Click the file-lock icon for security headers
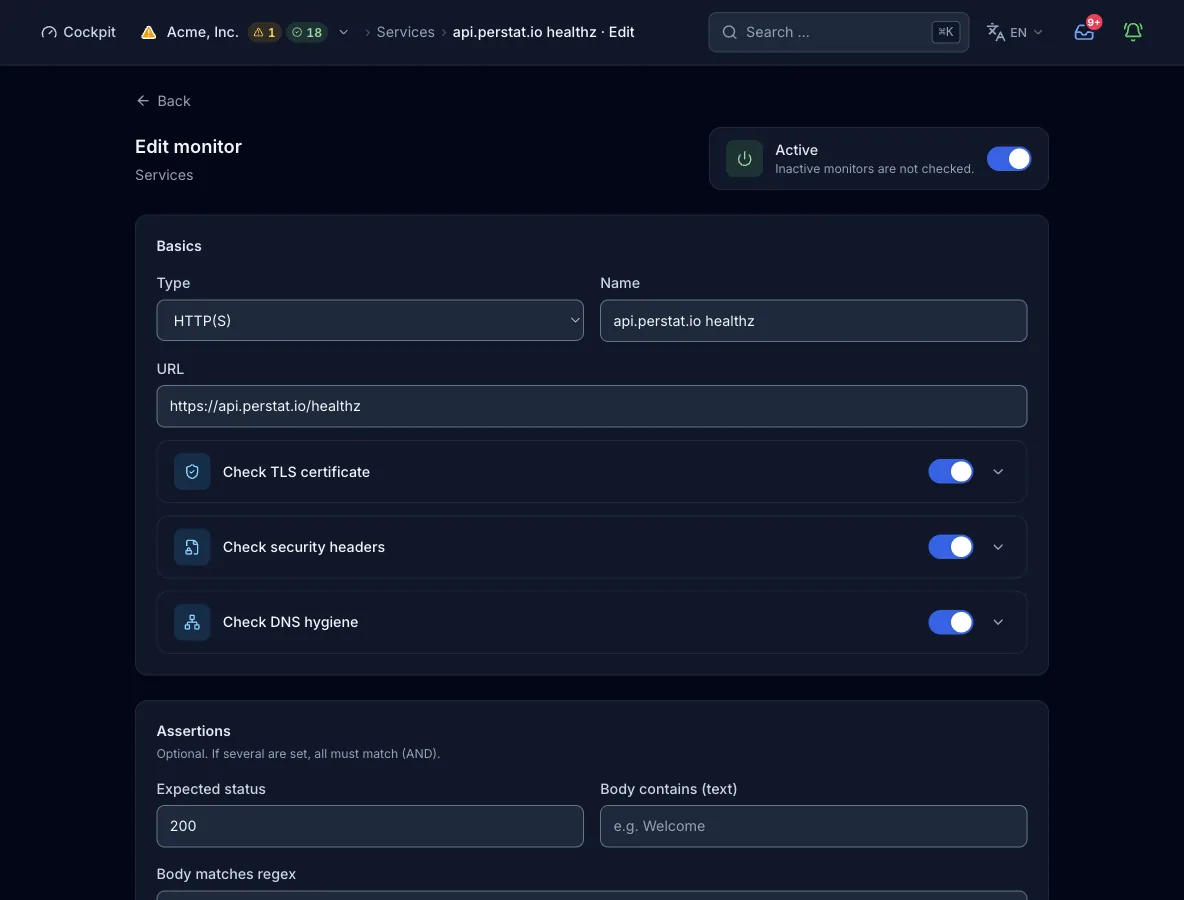Image resolution: width=1184 pixels, height=900 pixels. 192,547
